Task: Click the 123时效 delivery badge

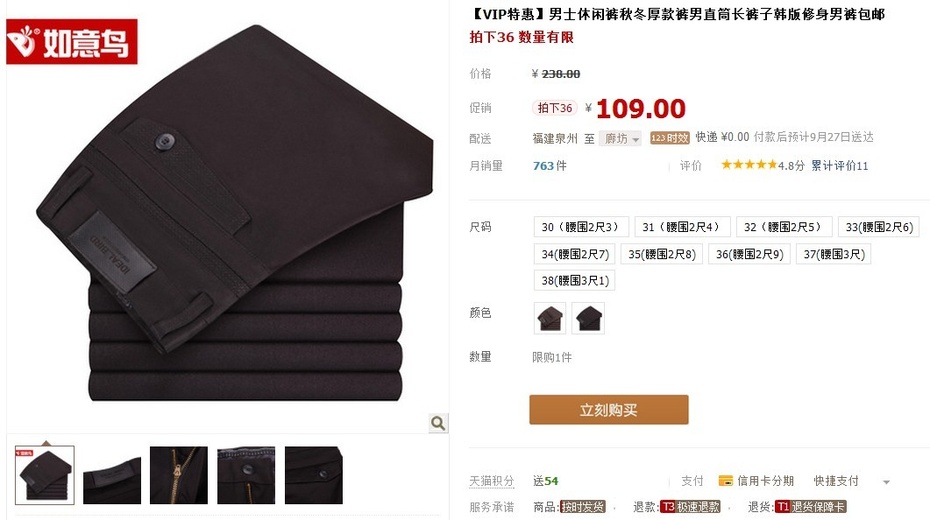Action: coord(670,138)
